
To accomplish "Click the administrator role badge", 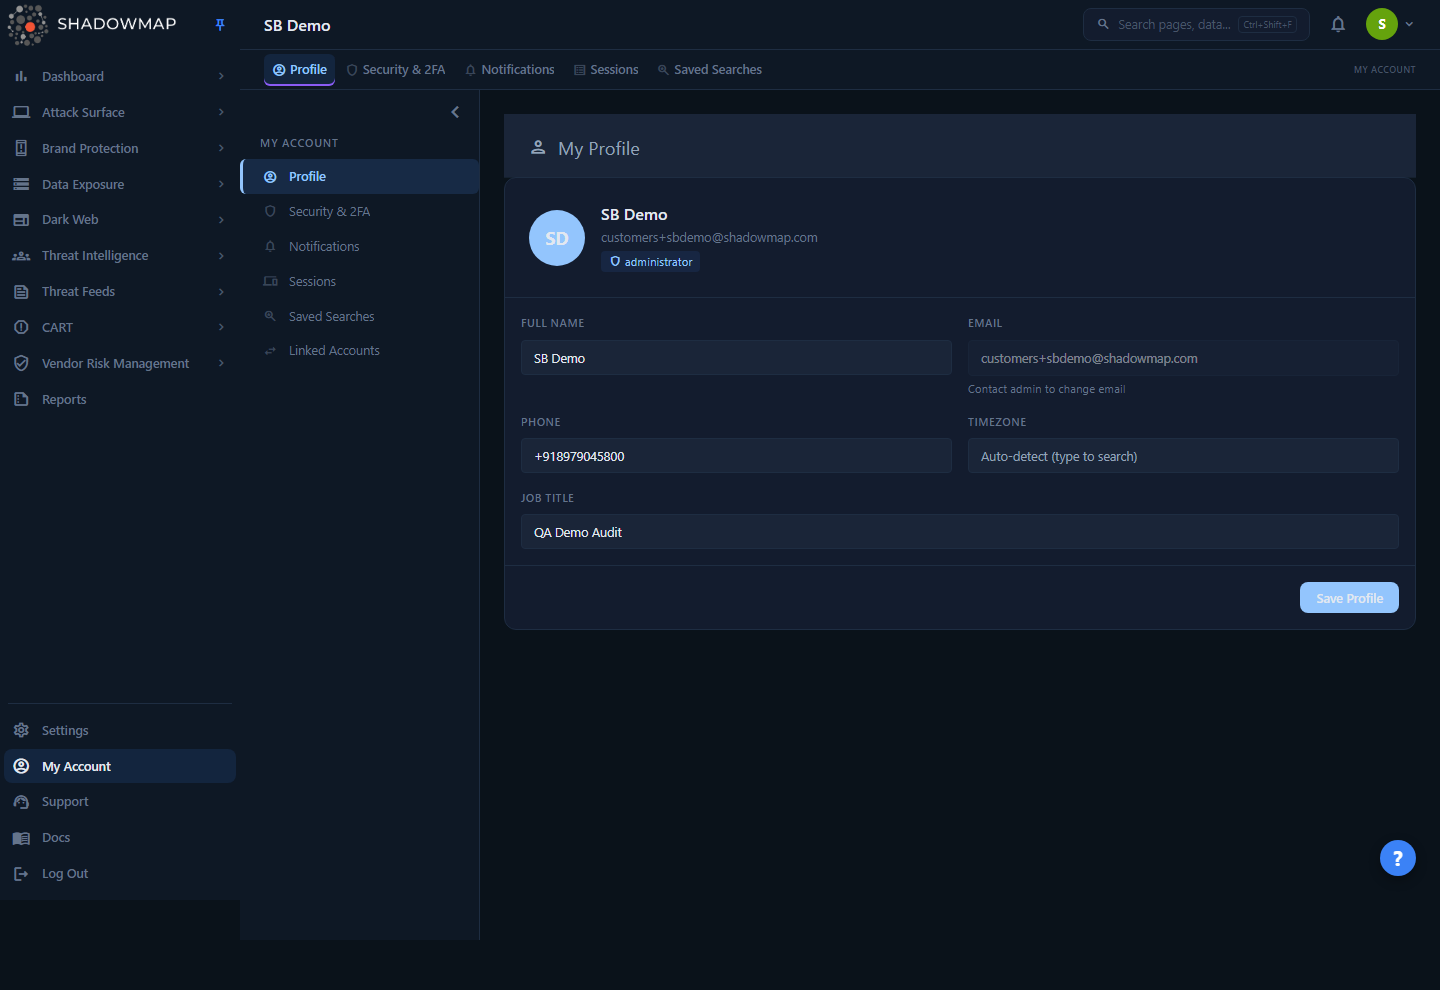I will 651,262.
